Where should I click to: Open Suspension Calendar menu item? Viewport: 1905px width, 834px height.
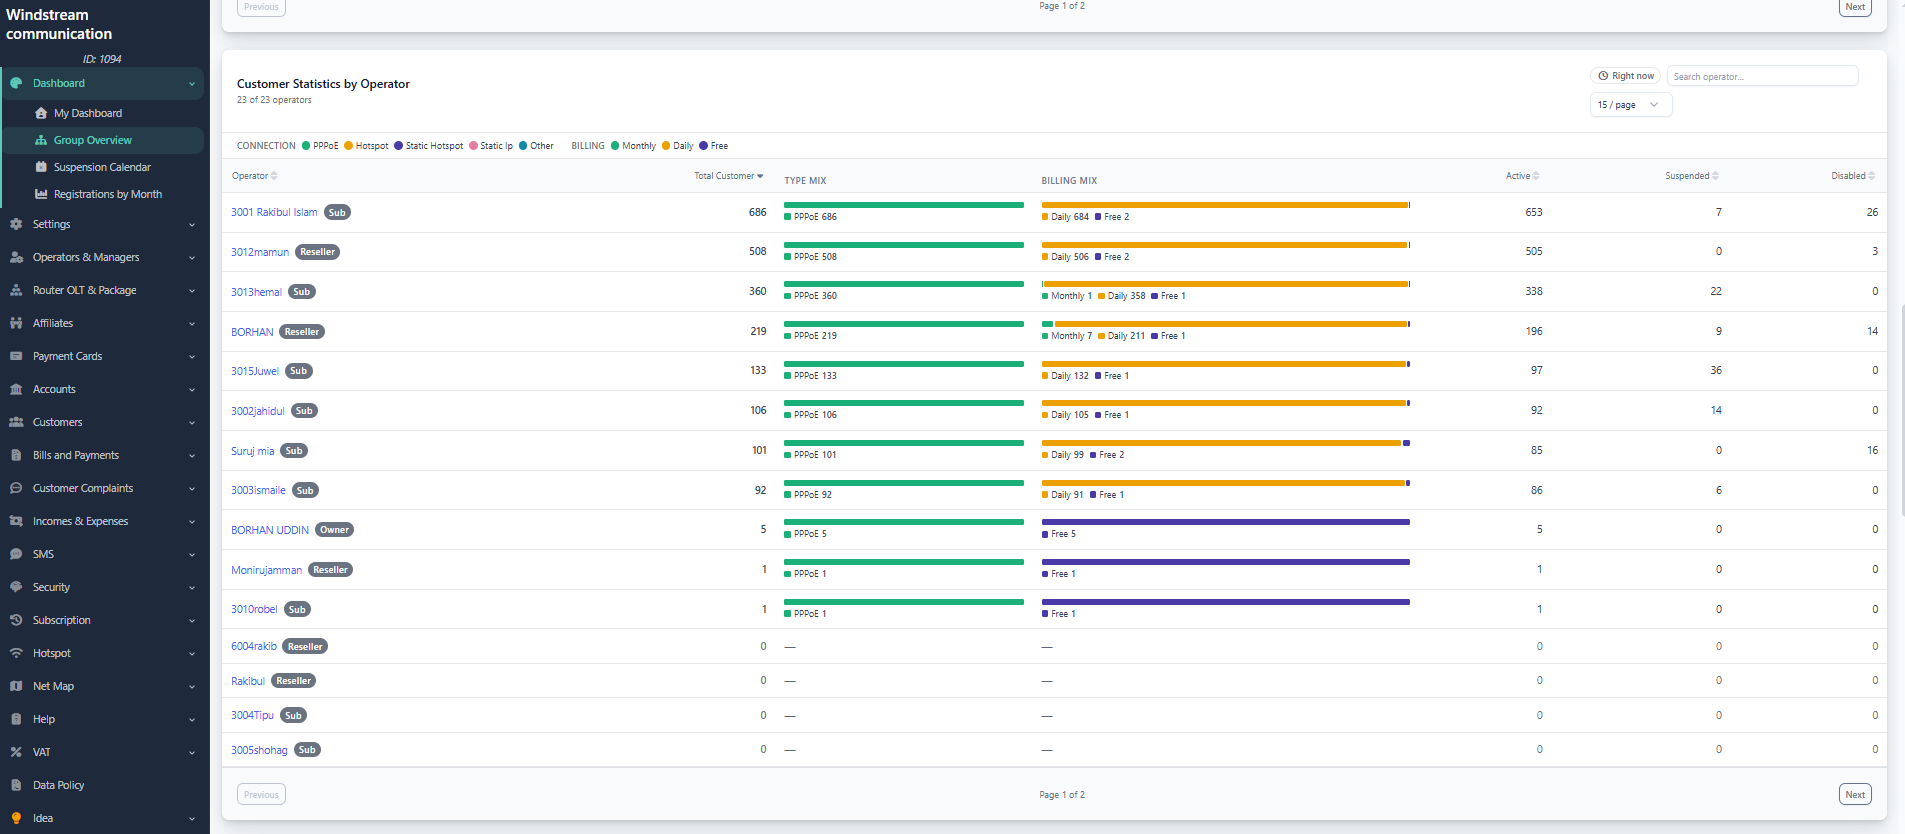coord(103,167)
